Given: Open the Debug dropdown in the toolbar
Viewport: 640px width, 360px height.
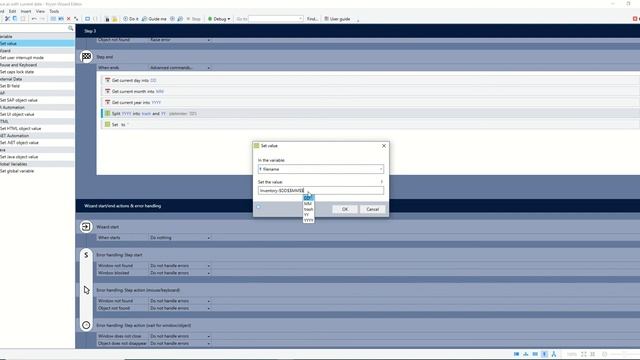Looking at the screenshot, I should tap(219, 19).
